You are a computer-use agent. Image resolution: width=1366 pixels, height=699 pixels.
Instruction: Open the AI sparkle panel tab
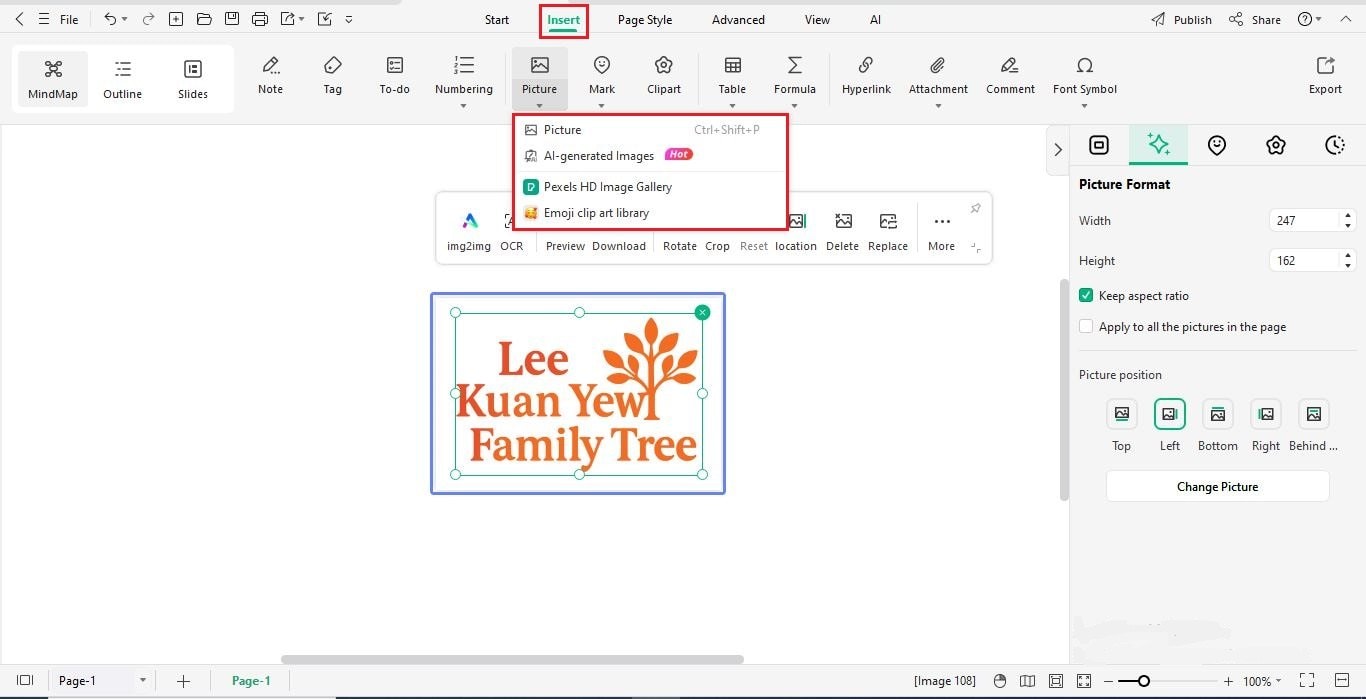coord(1159,145)
